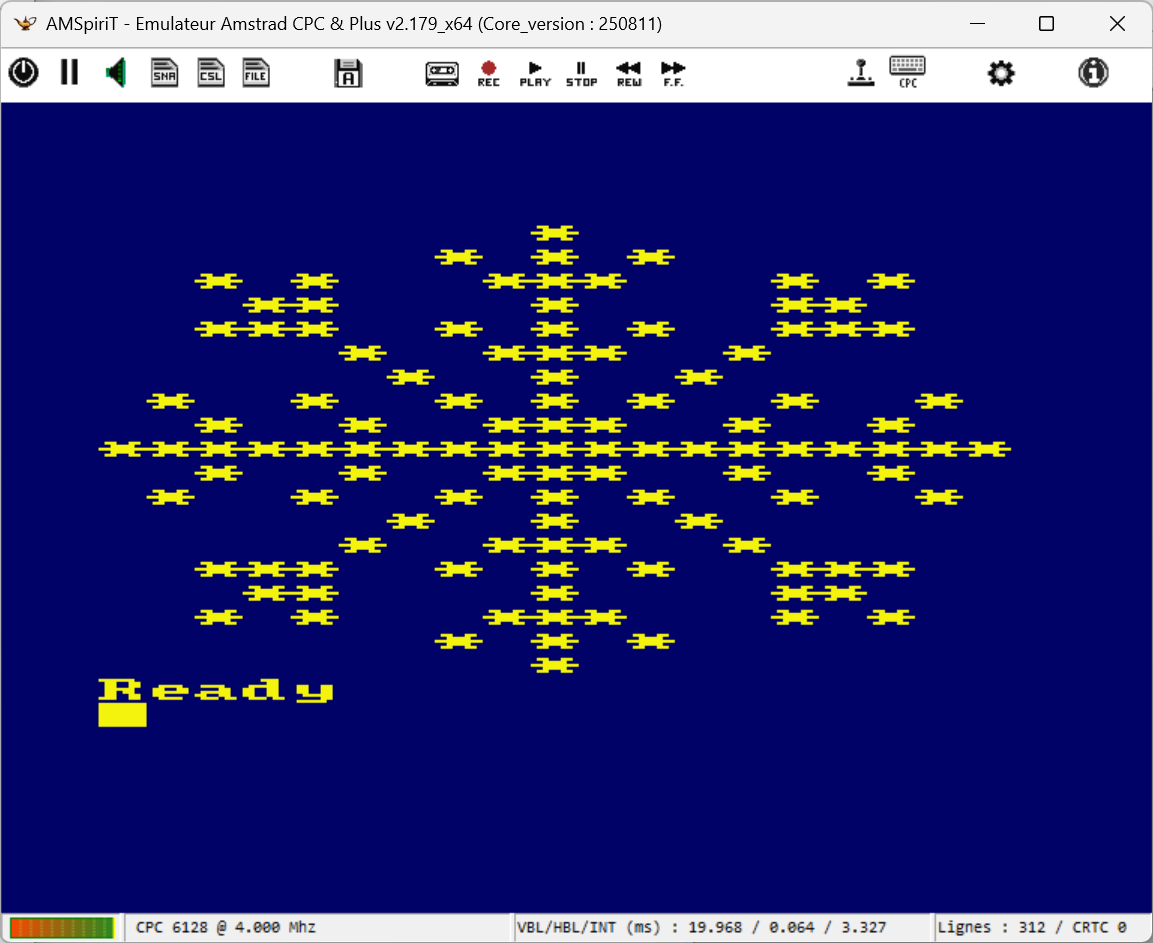This screenshot has width=1153, height=943.
Task: Fast forward the tape with F.F.
Action: point(674,73)
